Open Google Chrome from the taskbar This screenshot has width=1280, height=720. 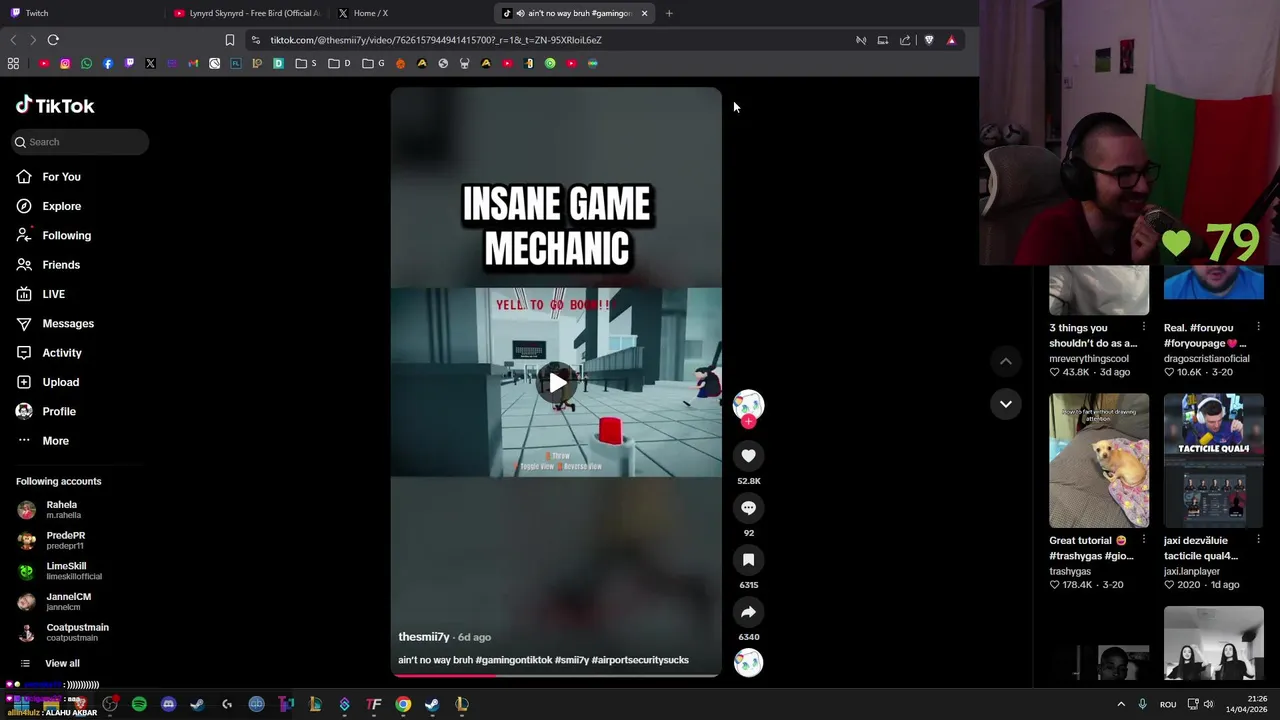click(x=403, y=704)
